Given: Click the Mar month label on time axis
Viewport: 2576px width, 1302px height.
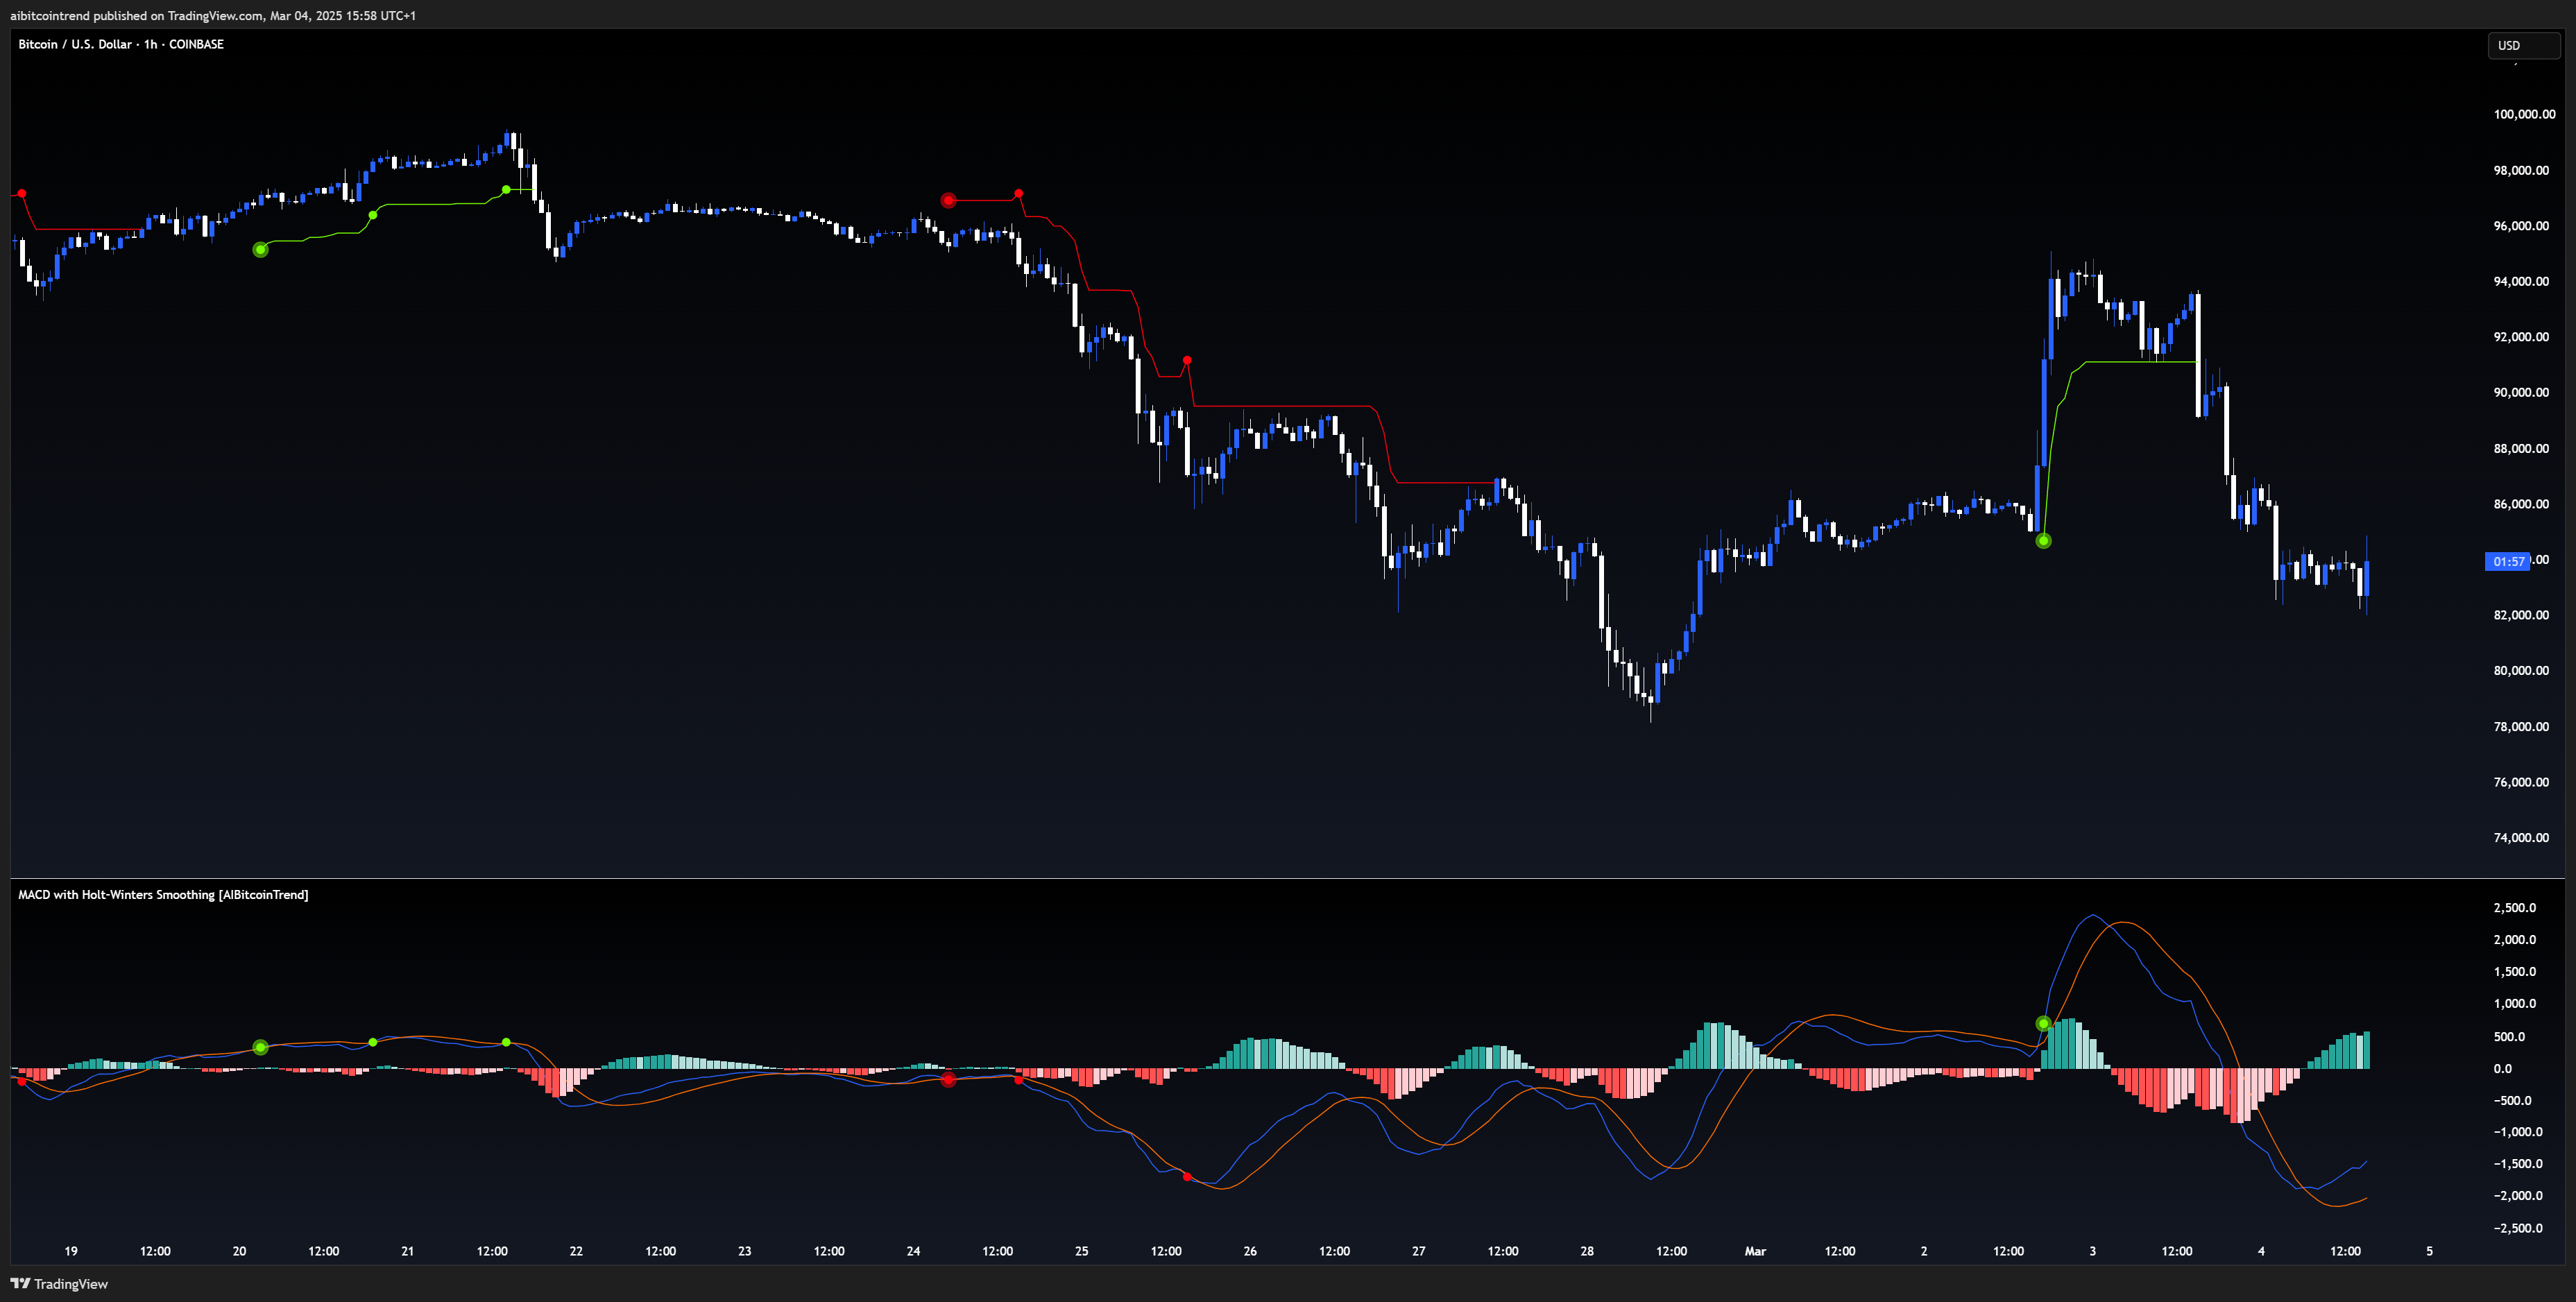Looking at the screenshot, I should 1756,1251.
